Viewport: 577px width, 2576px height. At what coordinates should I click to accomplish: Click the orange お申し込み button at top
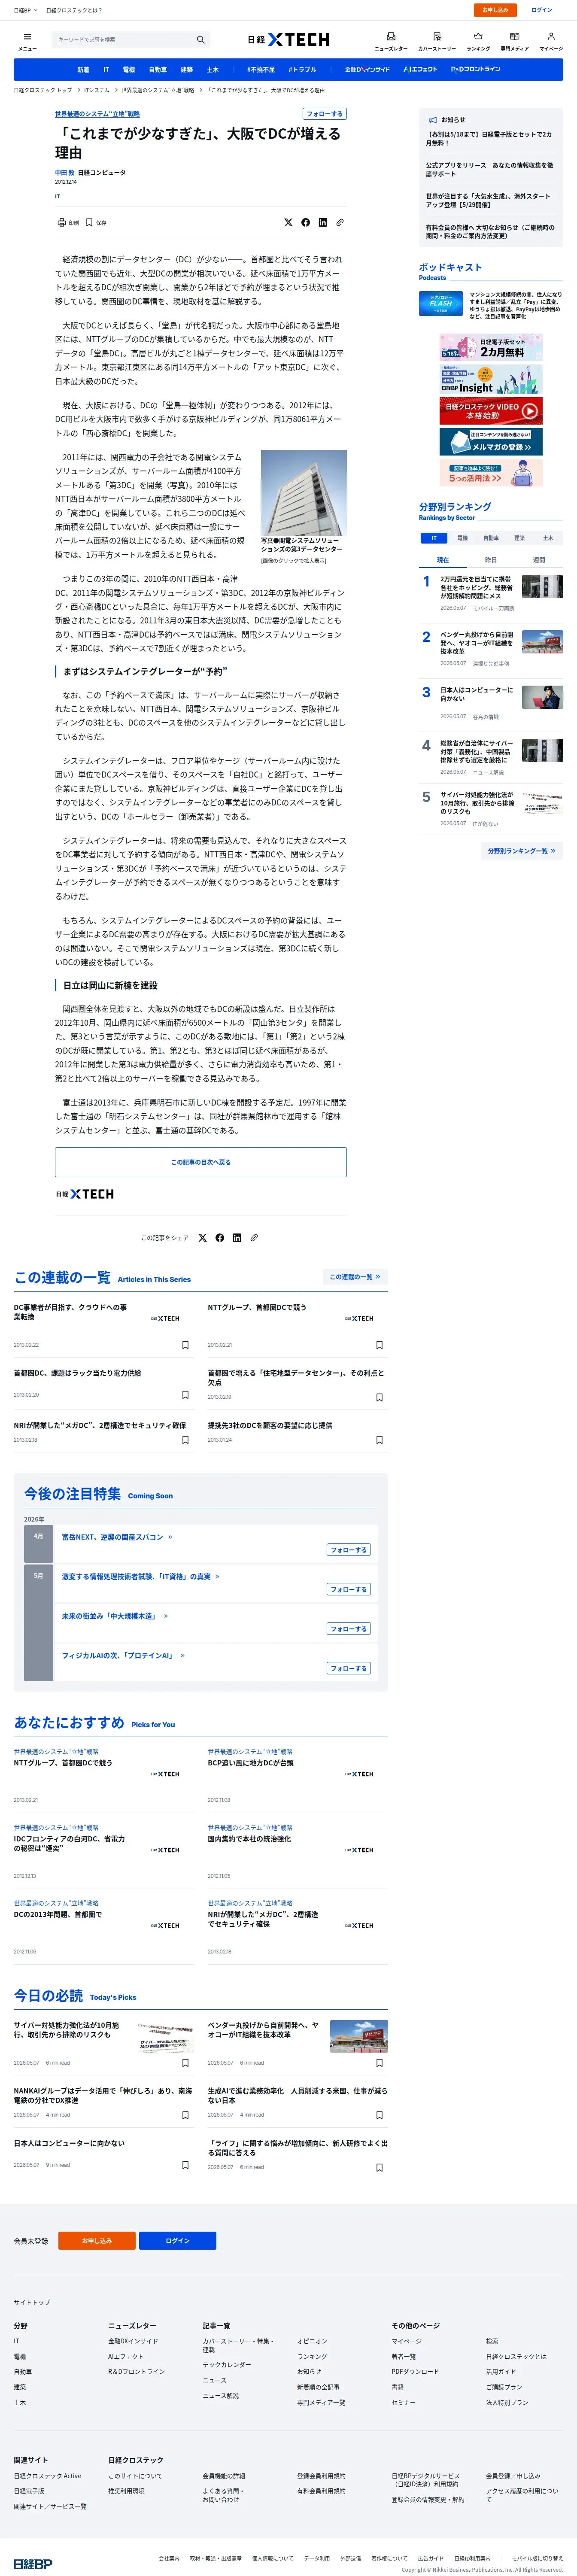pyautogui.click(x=495, y=10)
